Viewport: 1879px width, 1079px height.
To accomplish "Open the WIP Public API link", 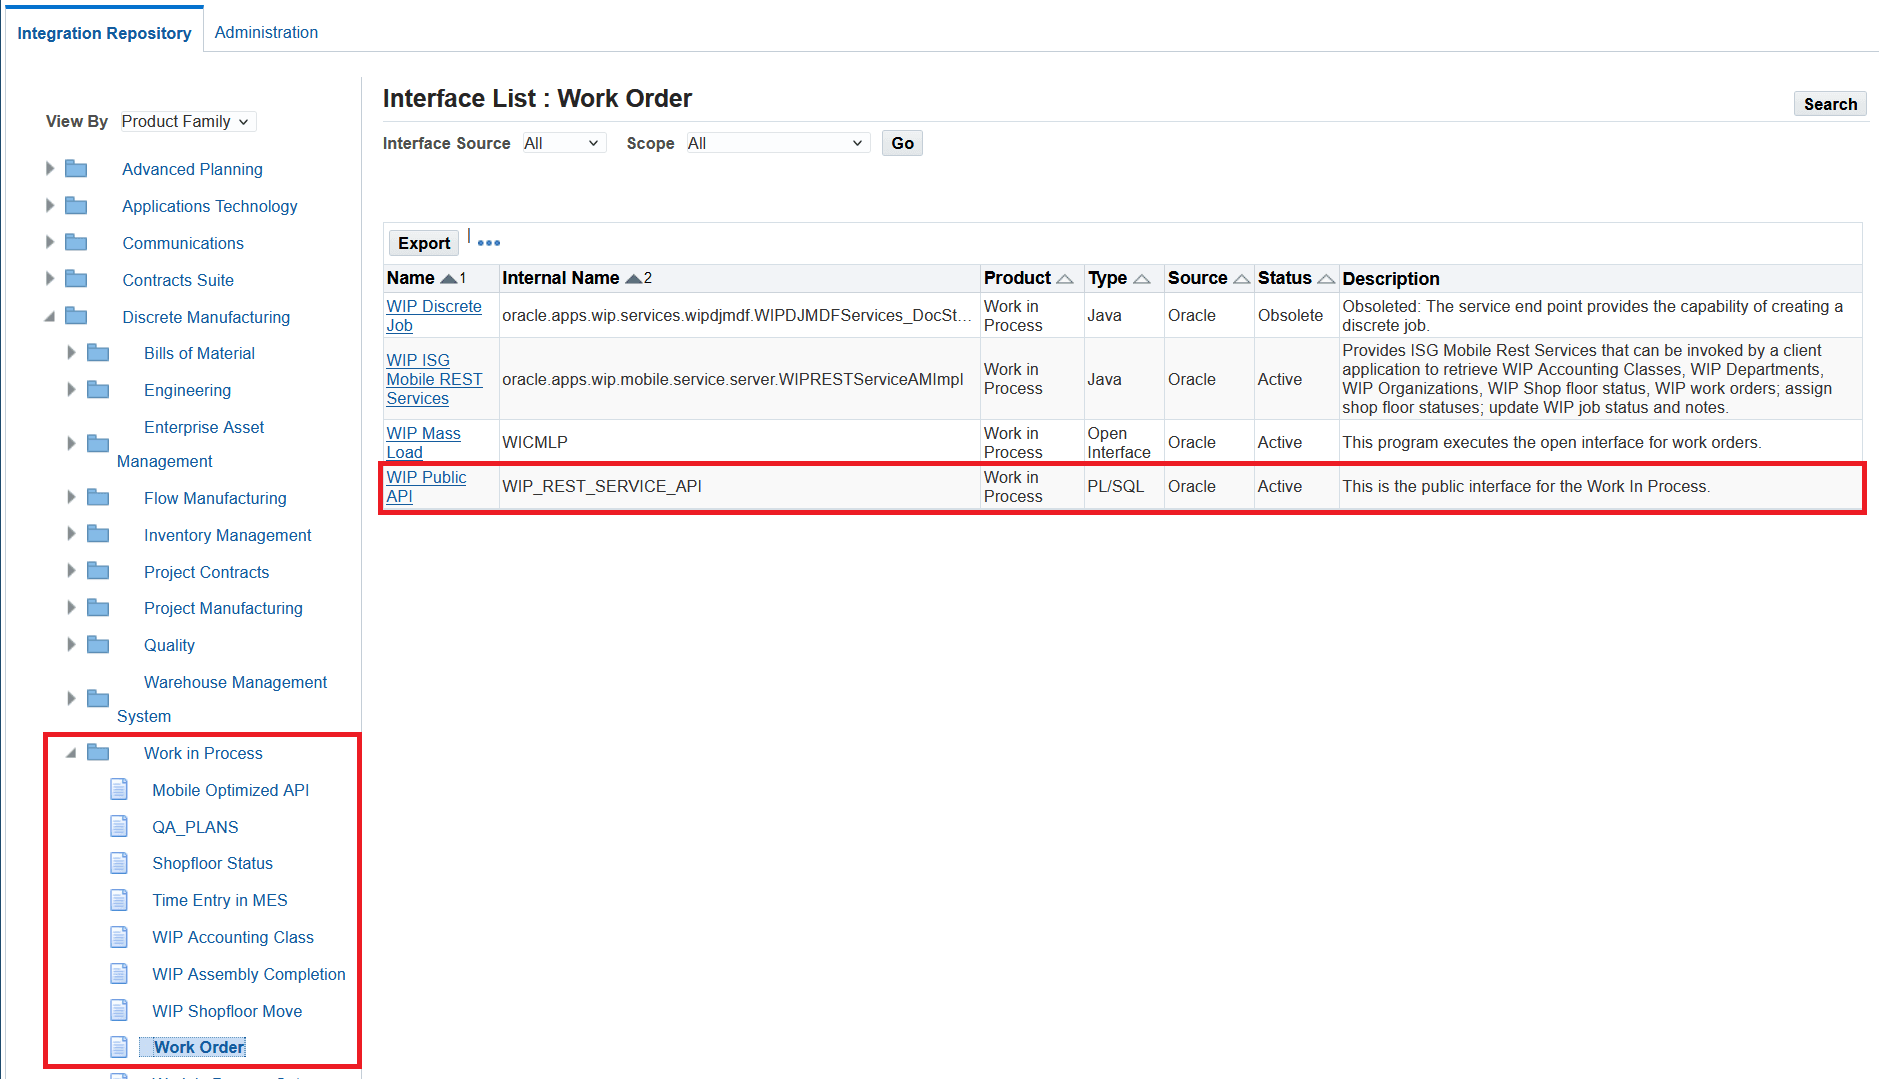I will [427, 486].
